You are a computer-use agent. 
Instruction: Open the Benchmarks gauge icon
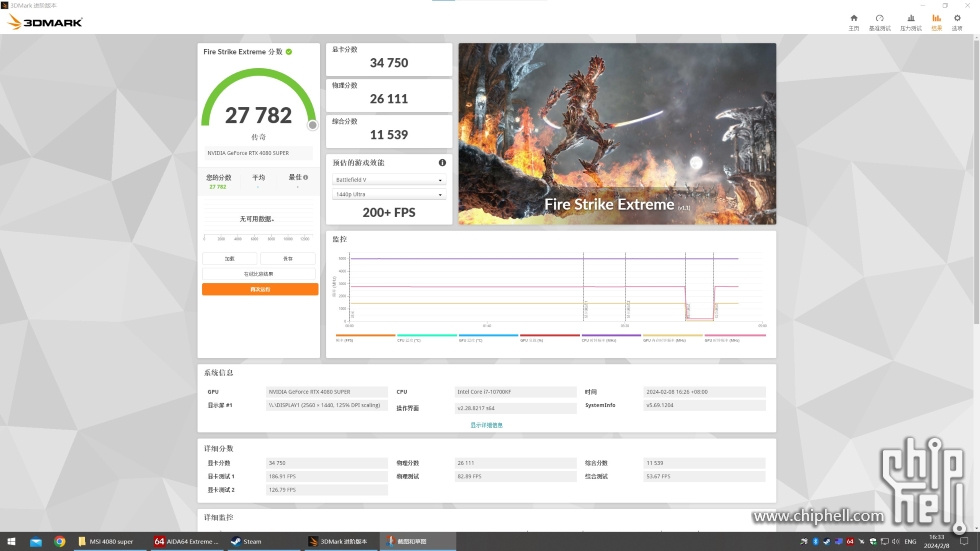point(879,18)
